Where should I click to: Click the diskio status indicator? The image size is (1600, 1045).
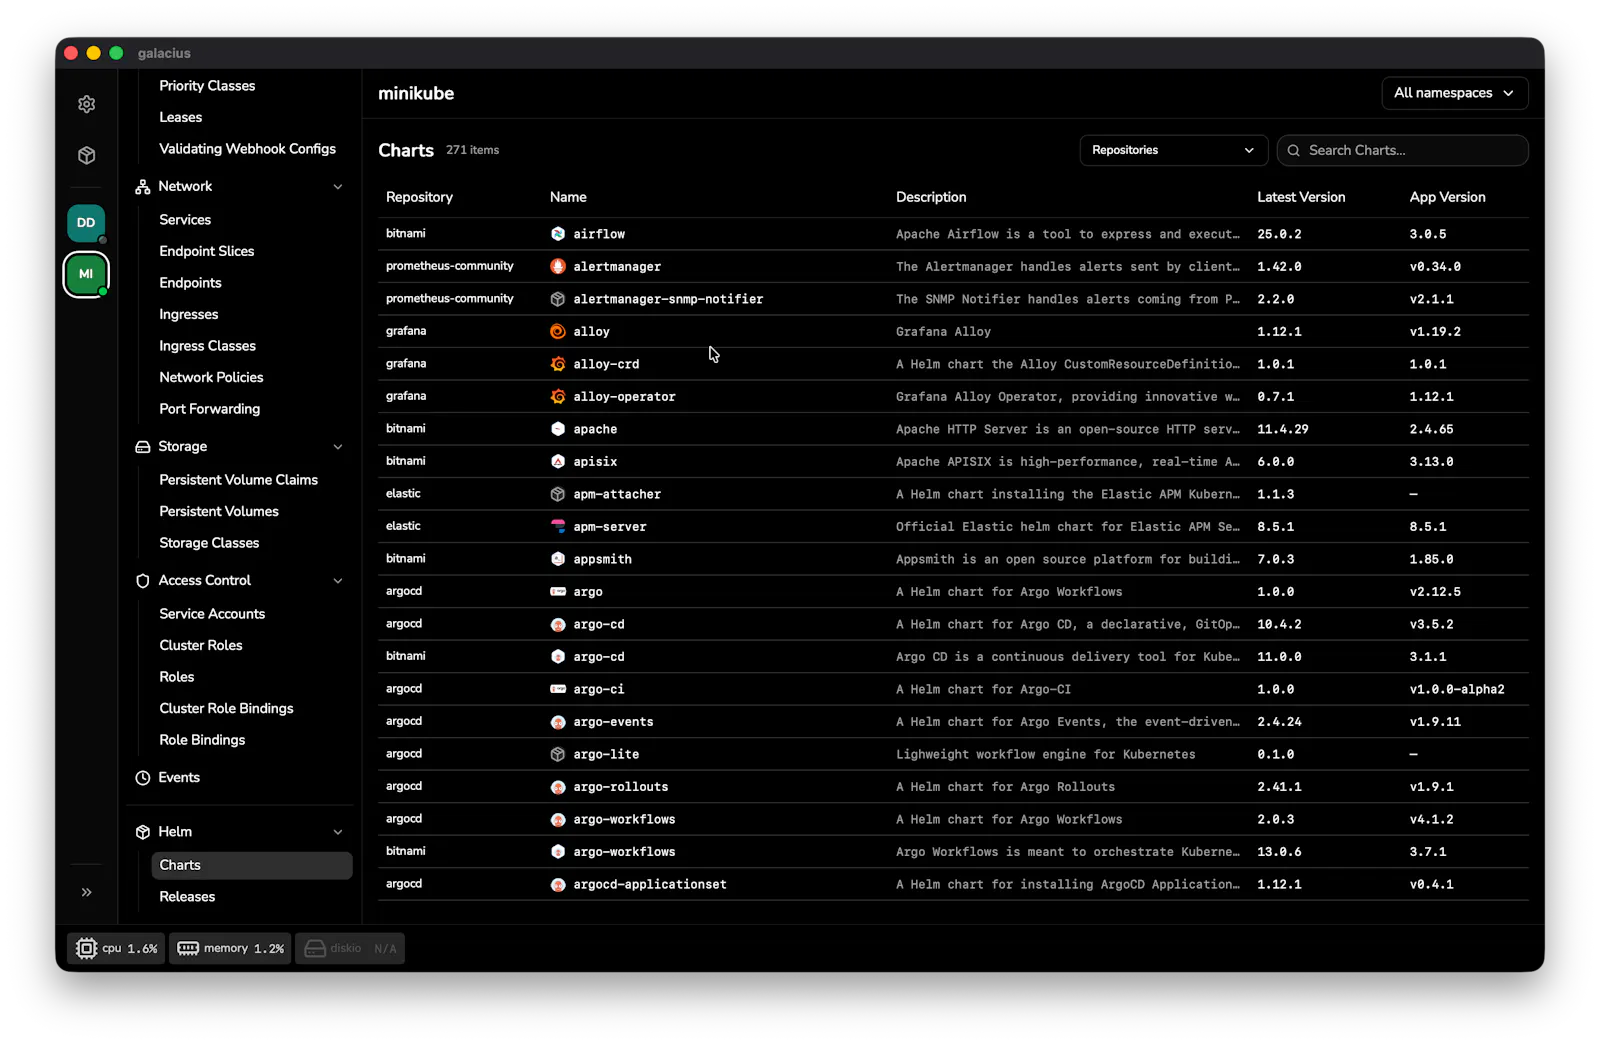point(350,948)
